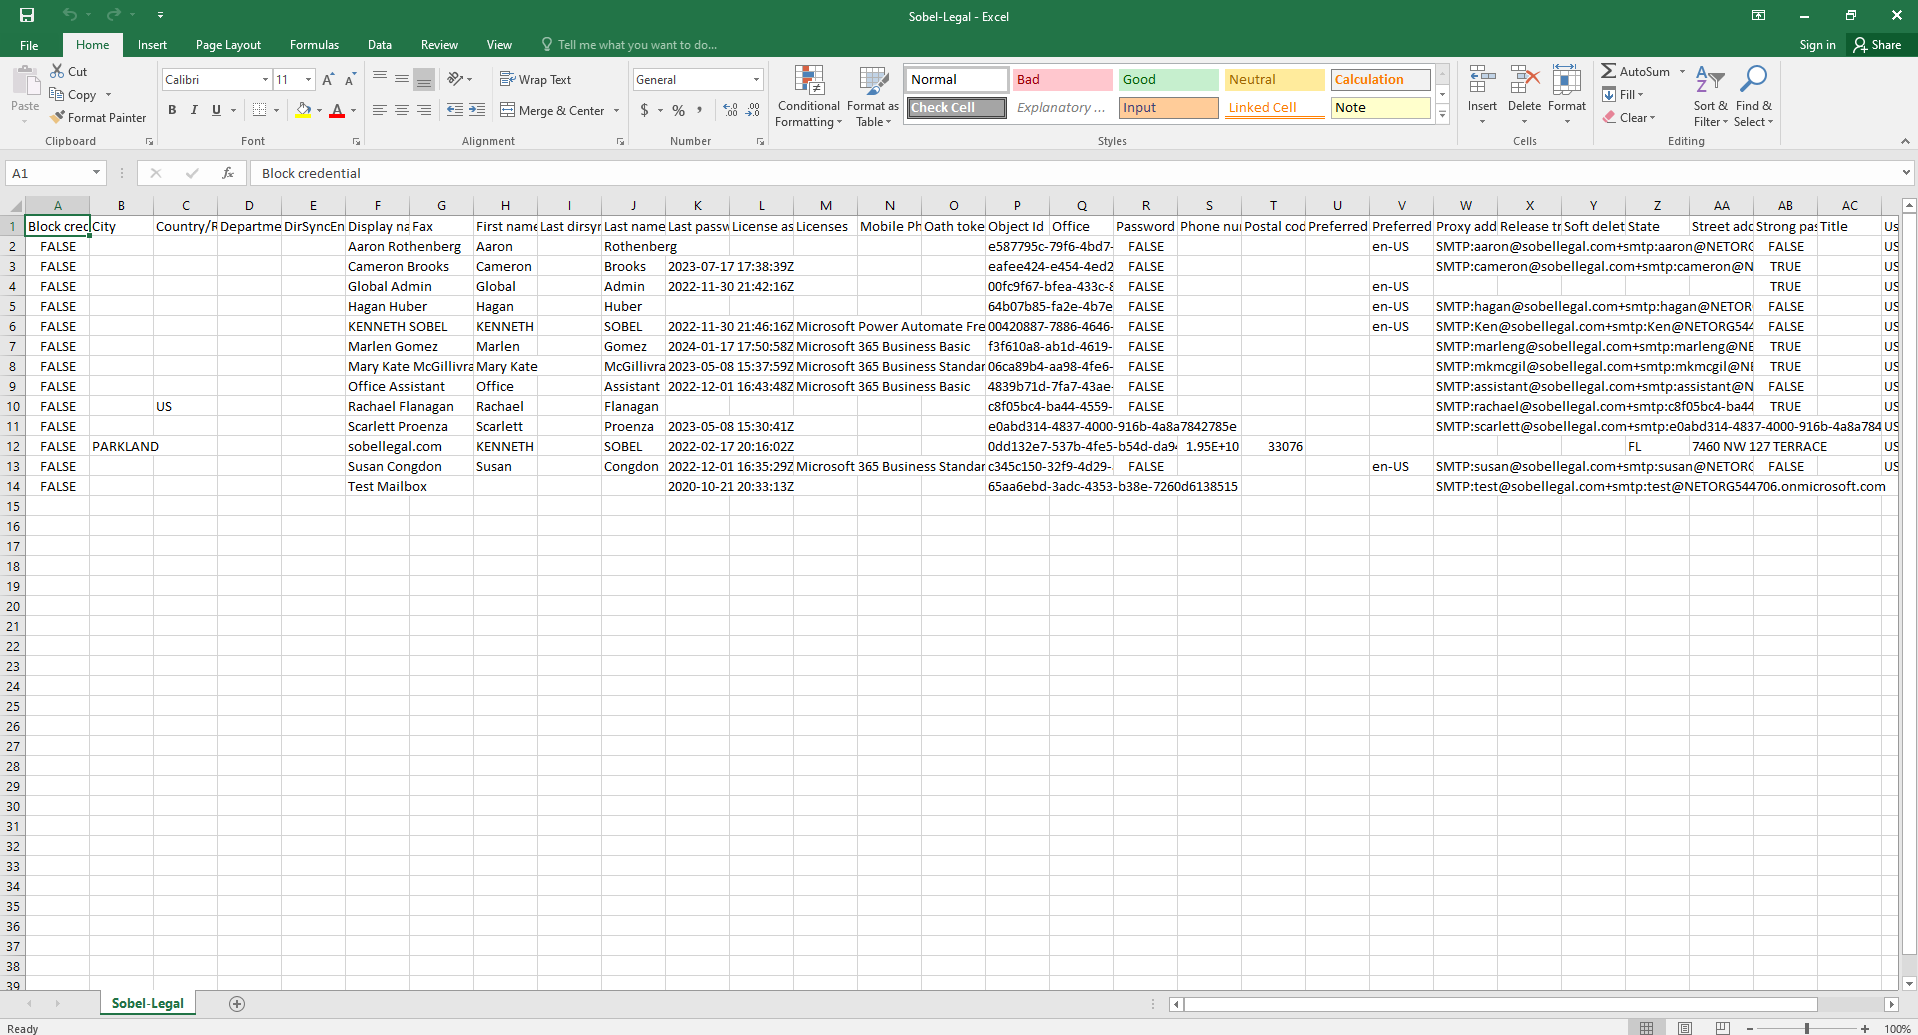Open Sort & Filter tool
Screen dimensions: 1918x1035
pos(1710,96)
